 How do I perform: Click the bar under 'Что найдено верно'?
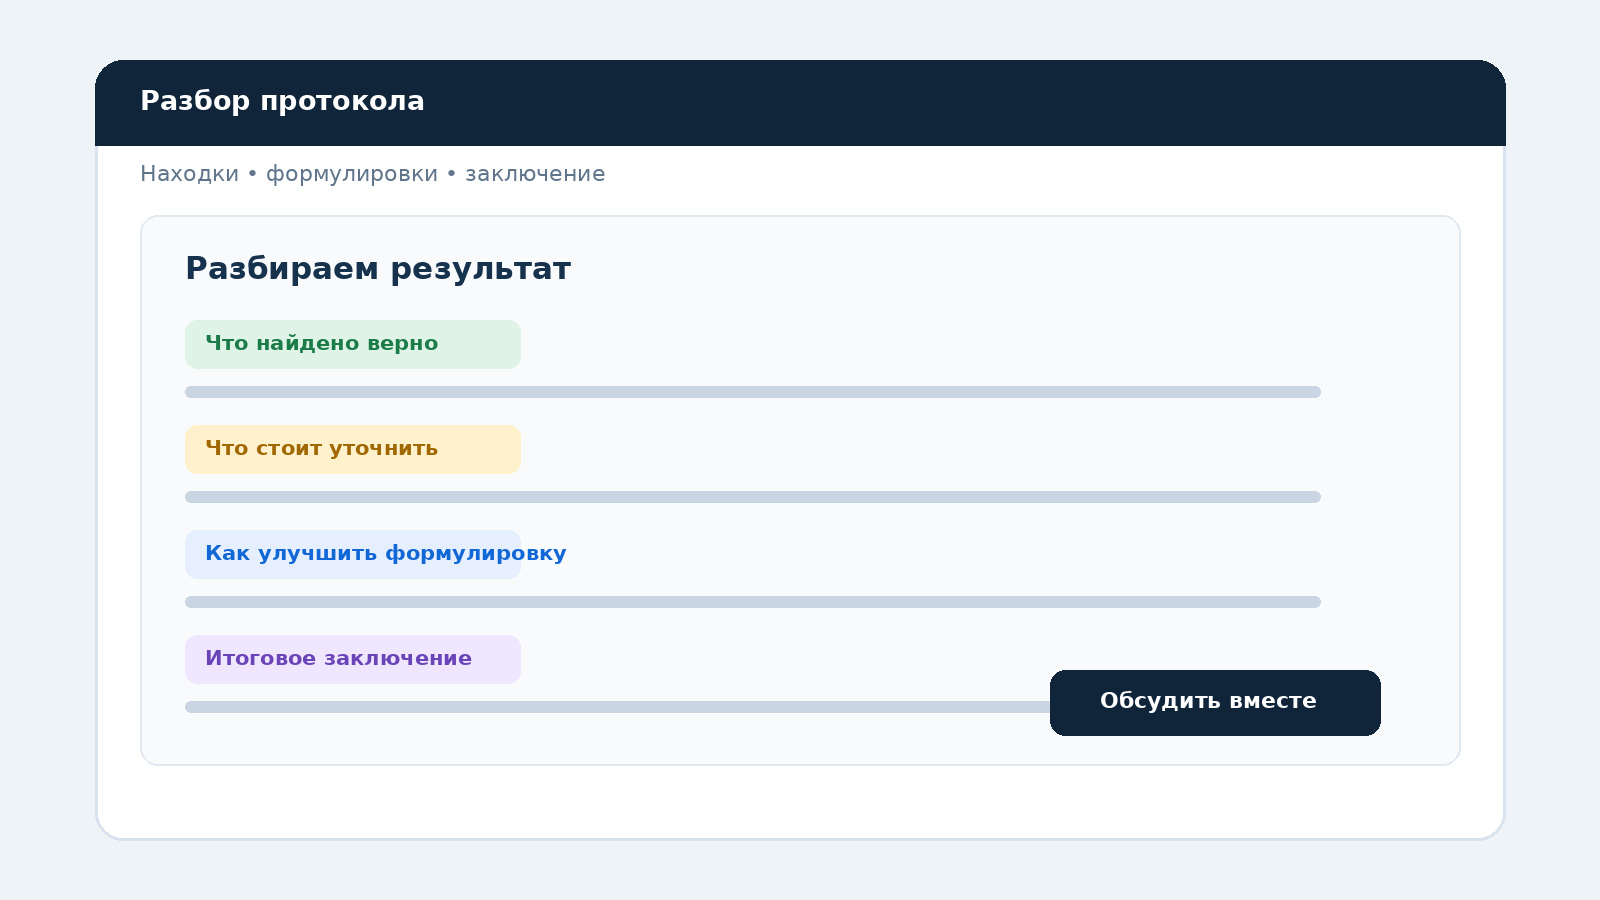[753, 392]
